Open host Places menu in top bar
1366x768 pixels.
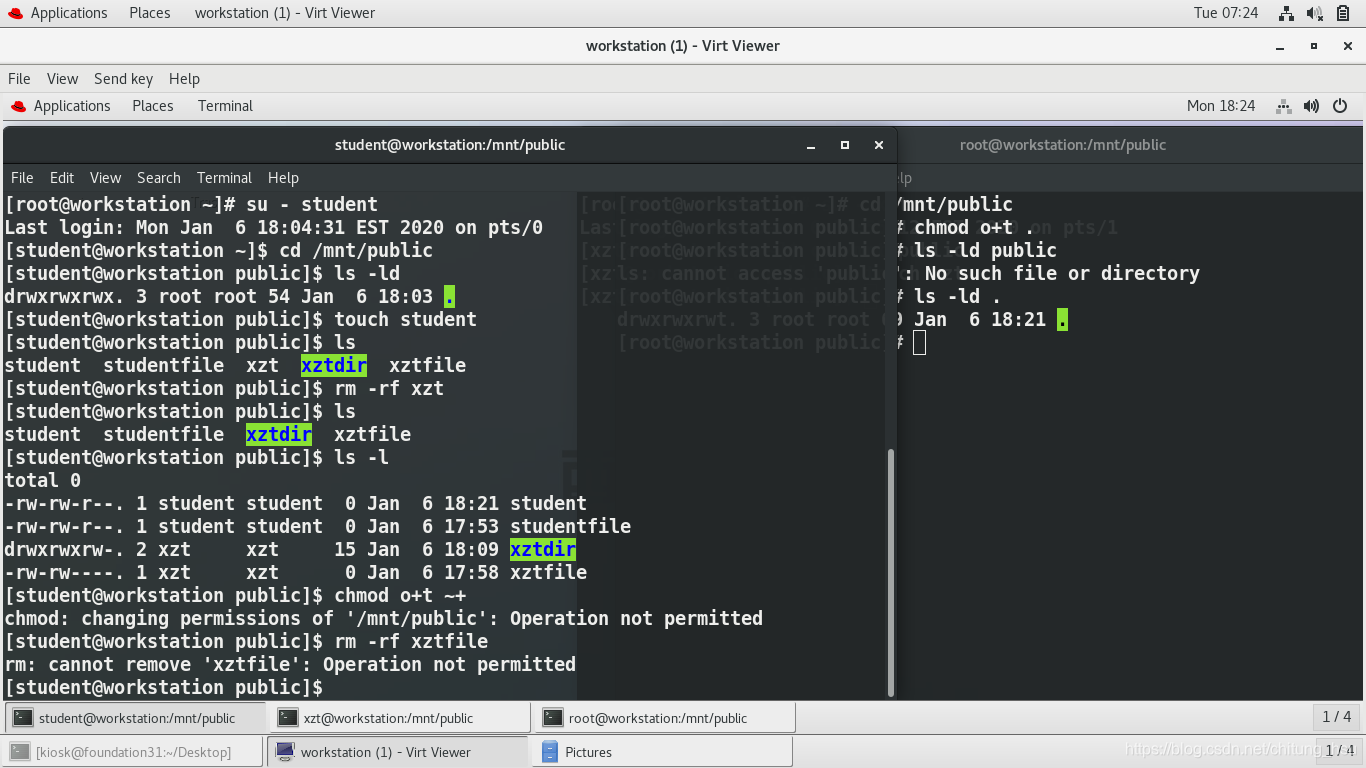pyautogui.click(x=149, y=13)
